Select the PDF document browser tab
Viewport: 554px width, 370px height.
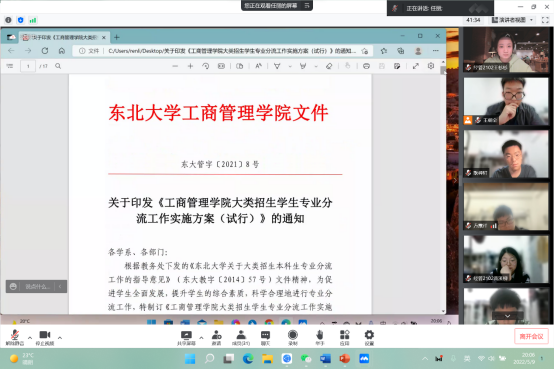pos(65,37)
